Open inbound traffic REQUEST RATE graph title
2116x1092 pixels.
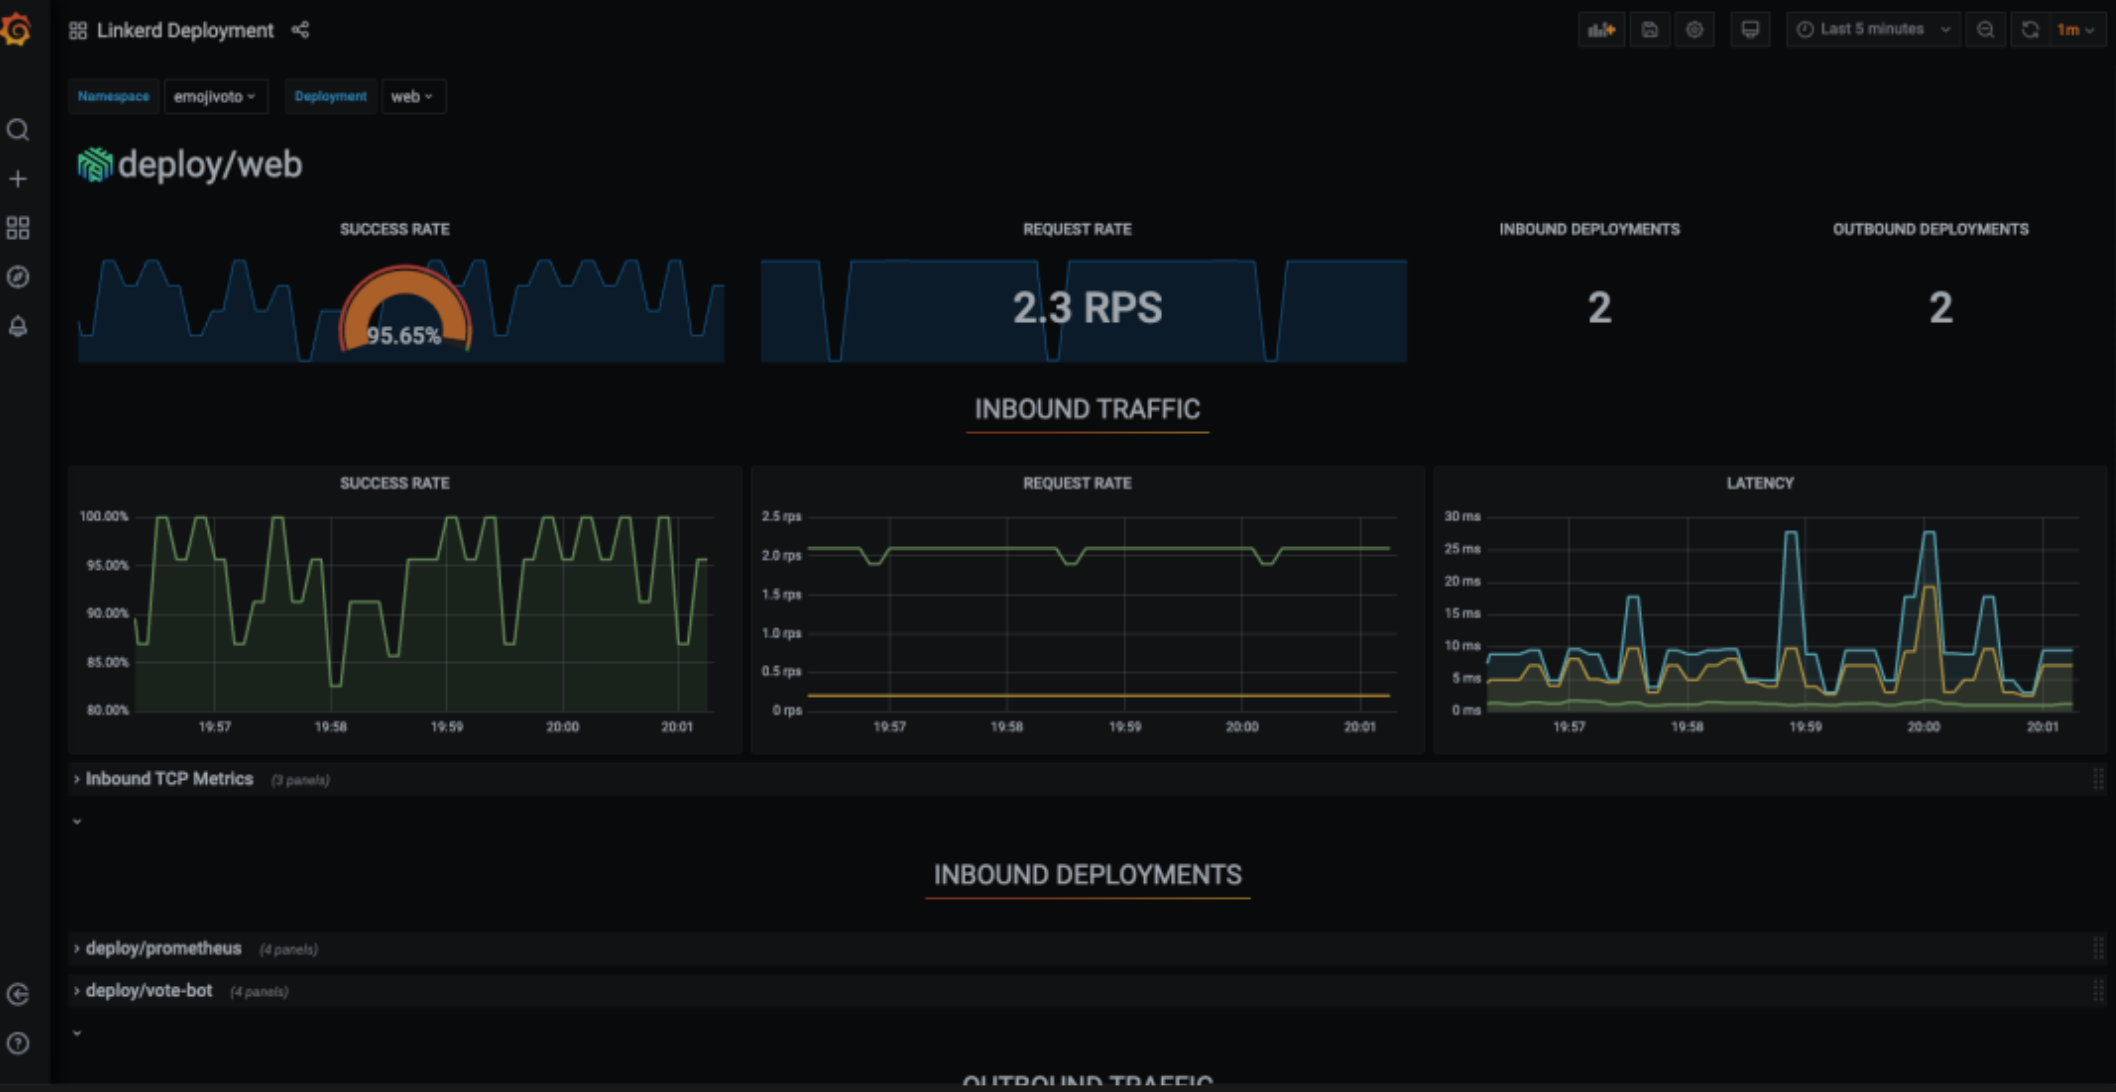tap(1077, 483)
